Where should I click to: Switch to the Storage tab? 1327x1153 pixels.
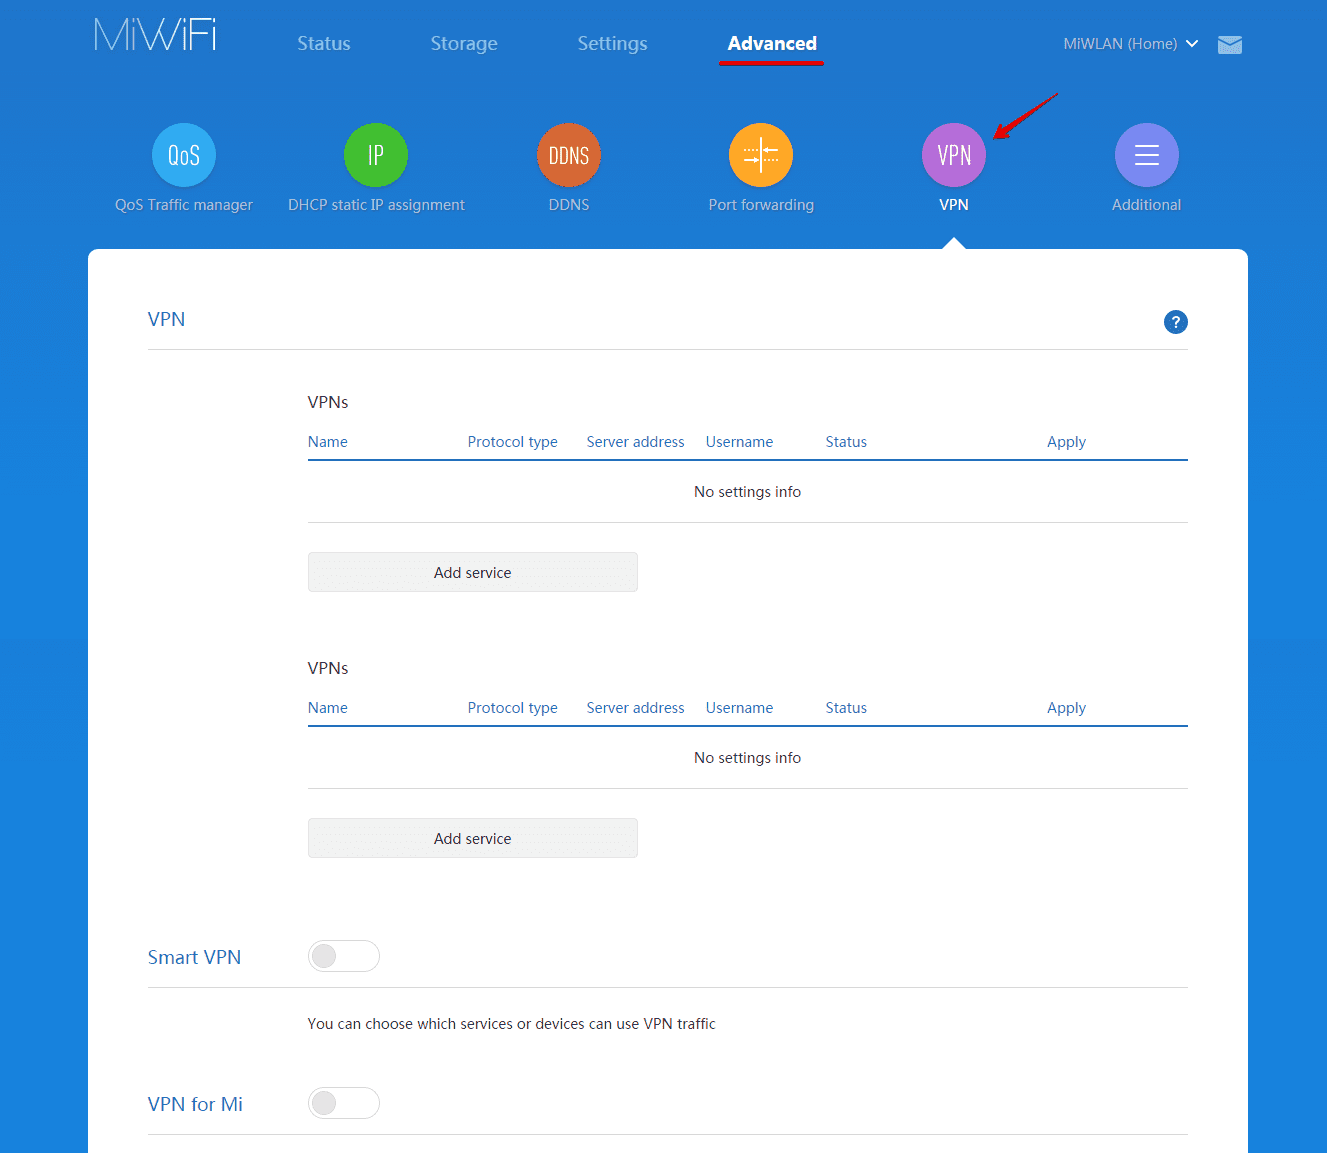pos(463,43)
